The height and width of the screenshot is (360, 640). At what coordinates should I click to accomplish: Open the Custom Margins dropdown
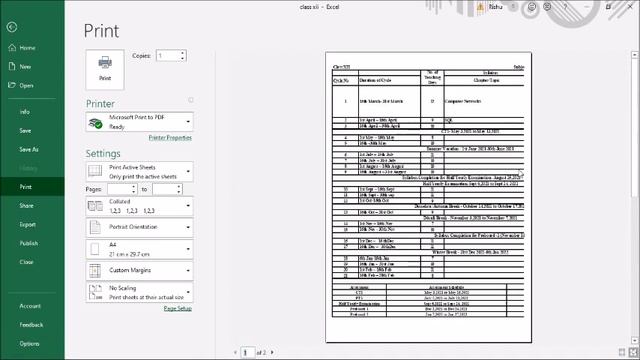[140, 271]
